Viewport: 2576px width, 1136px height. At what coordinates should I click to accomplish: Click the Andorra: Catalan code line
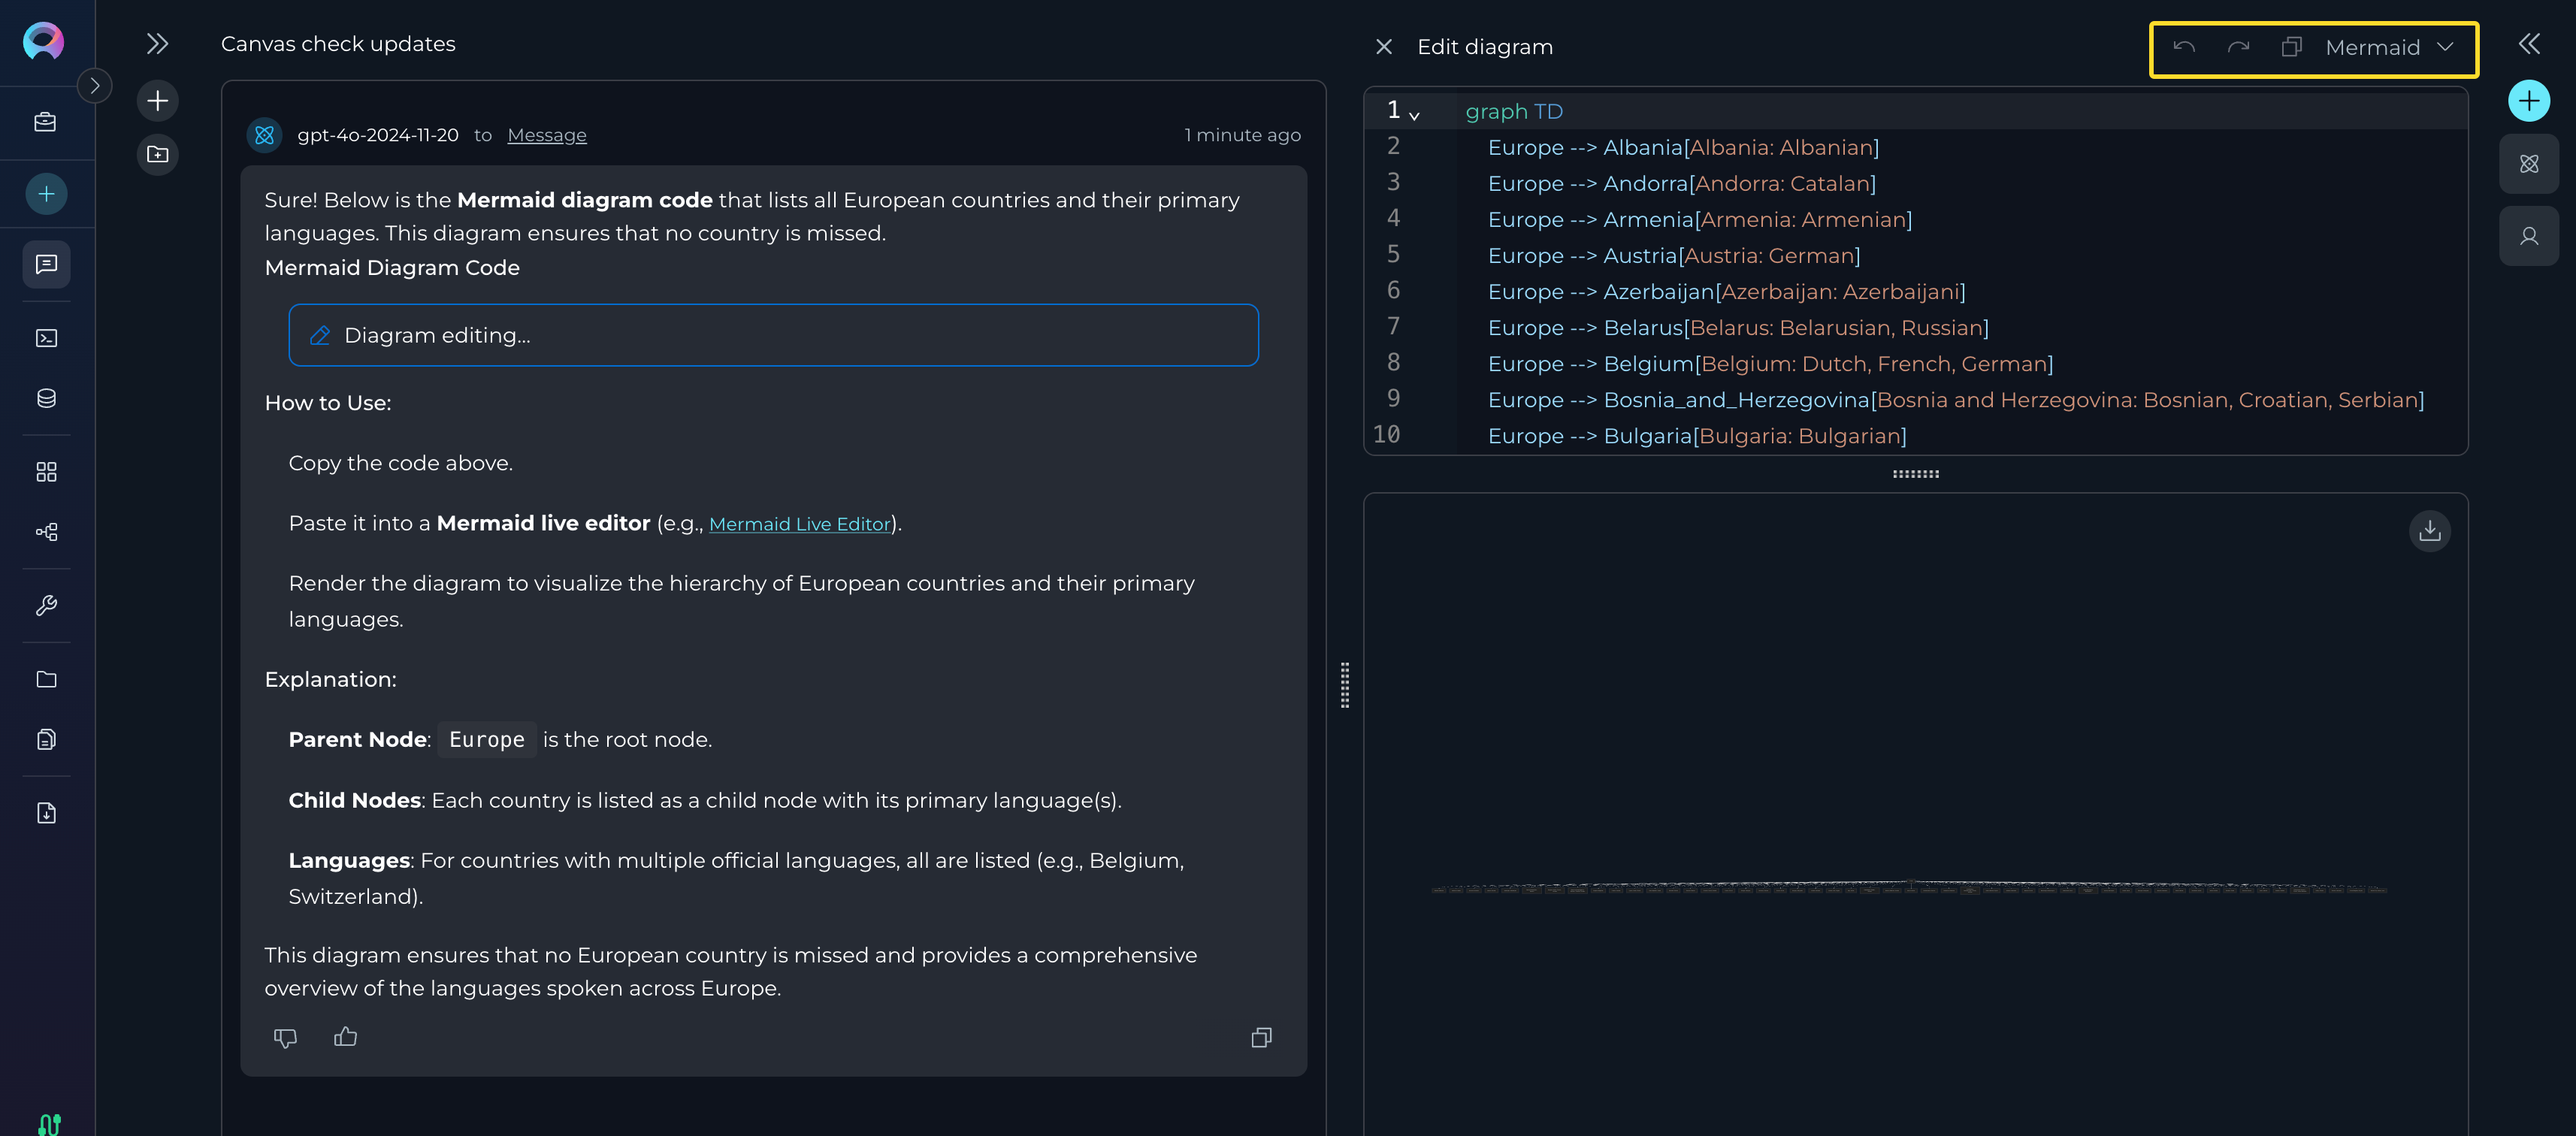coord(1681,183)
